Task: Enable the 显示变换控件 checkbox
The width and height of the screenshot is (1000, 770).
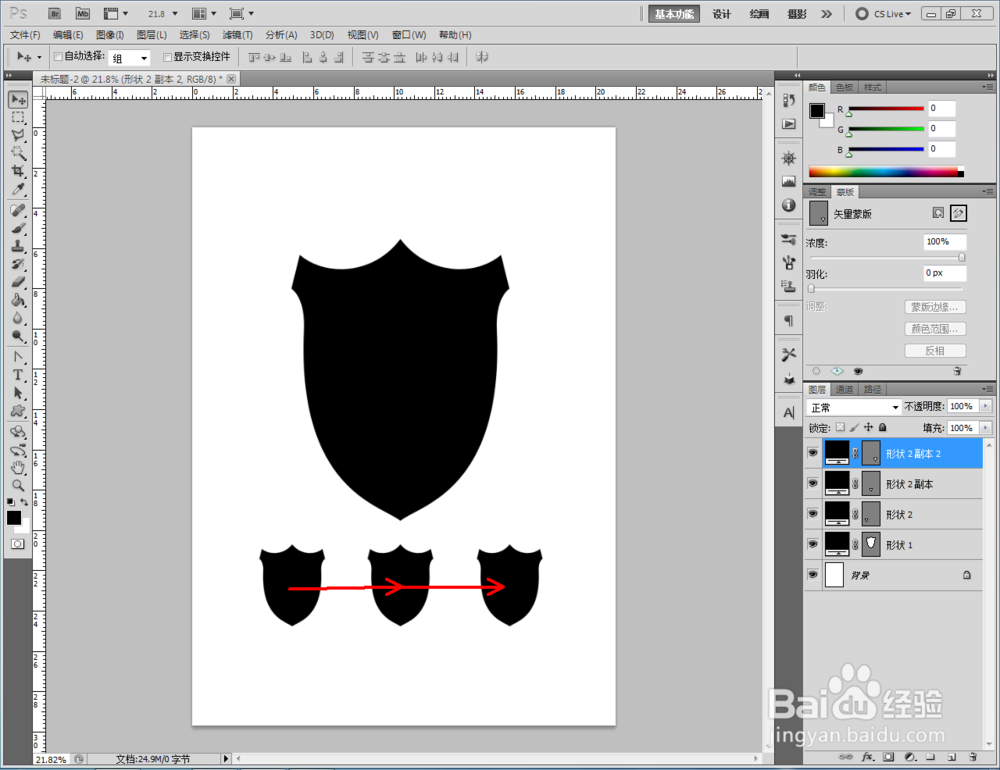Action: click(x=167, y=57)
